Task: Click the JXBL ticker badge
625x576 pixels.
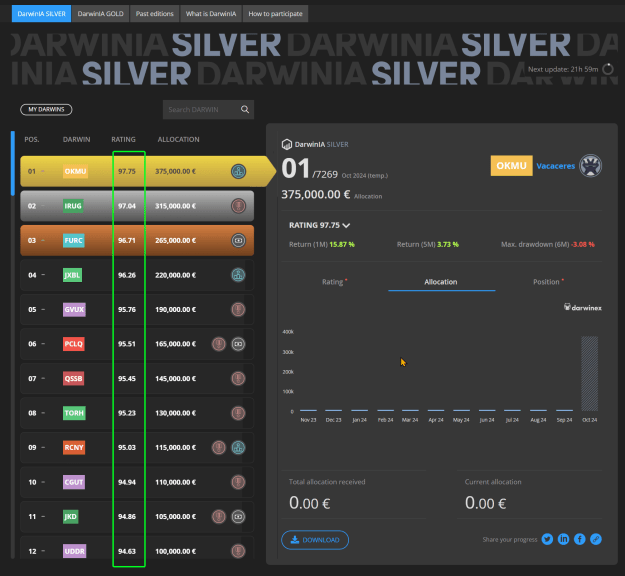Action: (x=72, y=275)
